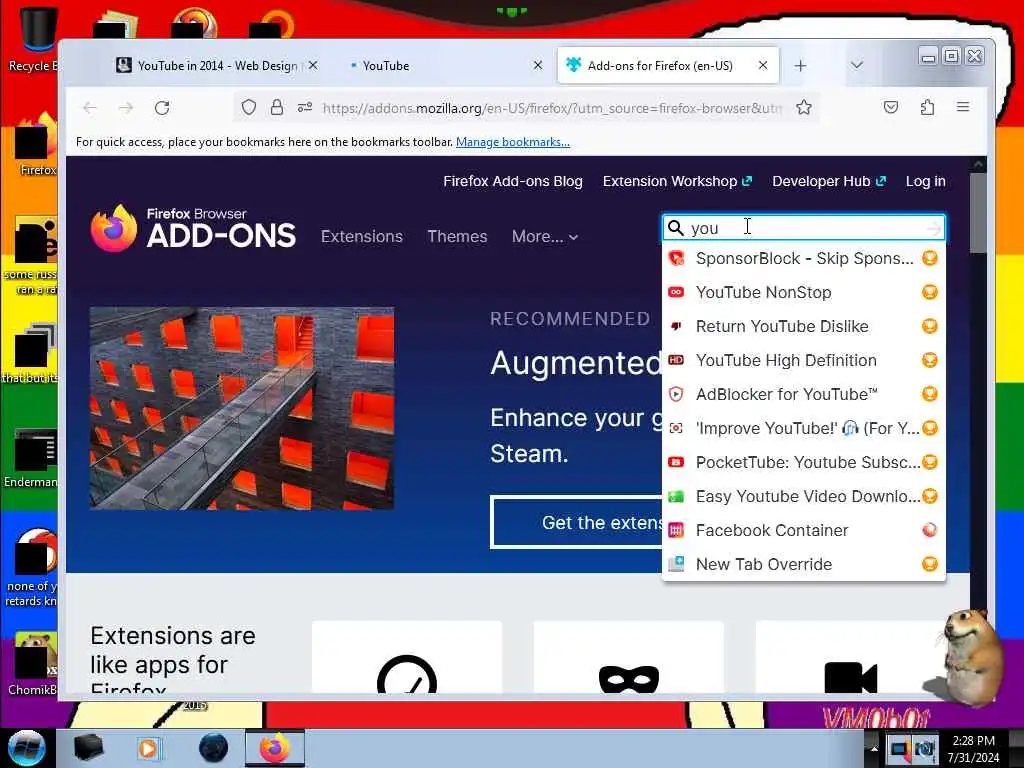The width and height of the screenshot is (1024, 768).
Task: Click the scrollbar up arrow
Action: click(x=978, y=165)
